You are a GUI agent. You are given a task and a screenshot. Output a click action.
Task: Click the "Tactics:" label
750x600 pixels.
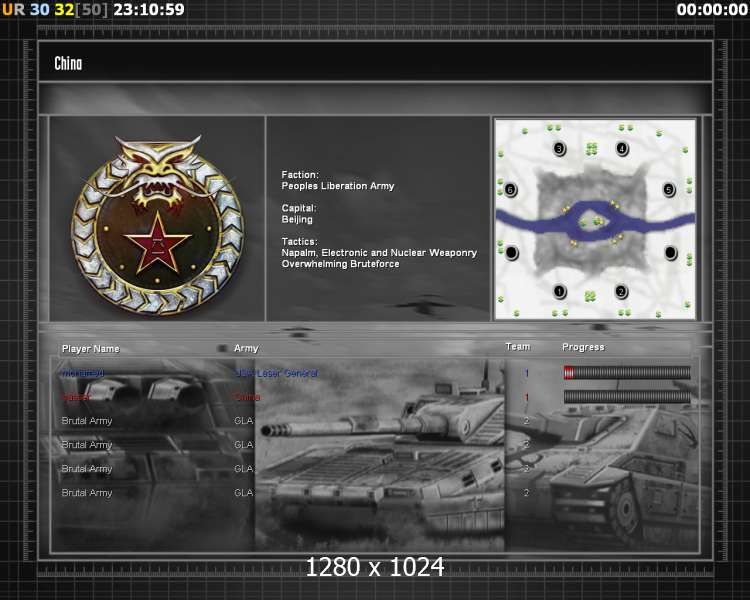click(x=299, y=242)
